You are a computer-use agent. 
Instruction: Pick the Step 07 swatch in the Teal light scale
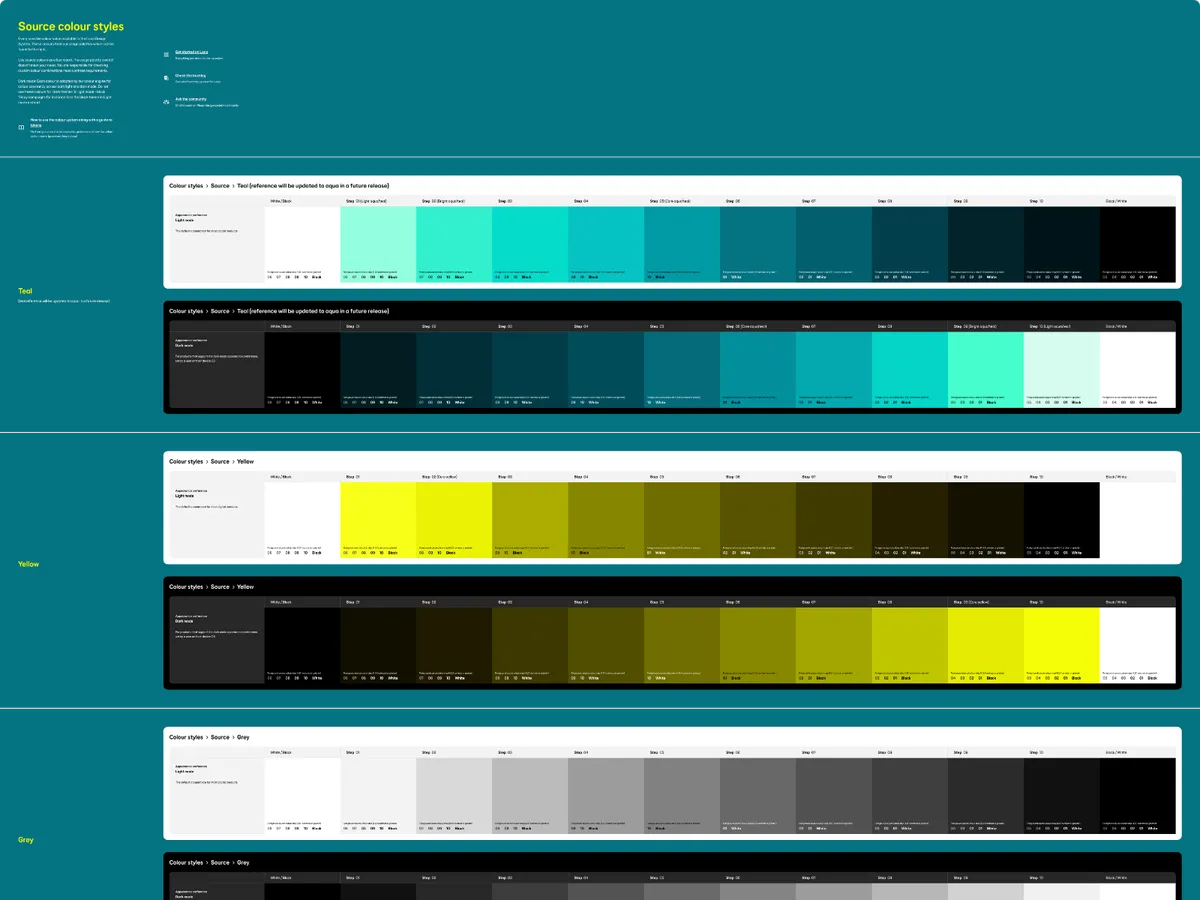pos(834,243)
